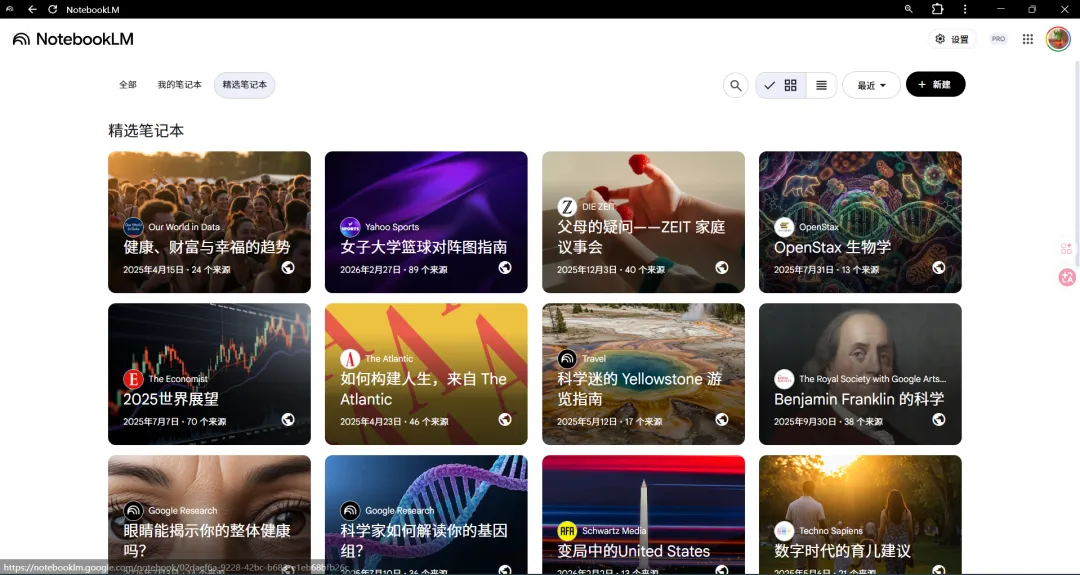Click The Royal Society logo icon

784,379
